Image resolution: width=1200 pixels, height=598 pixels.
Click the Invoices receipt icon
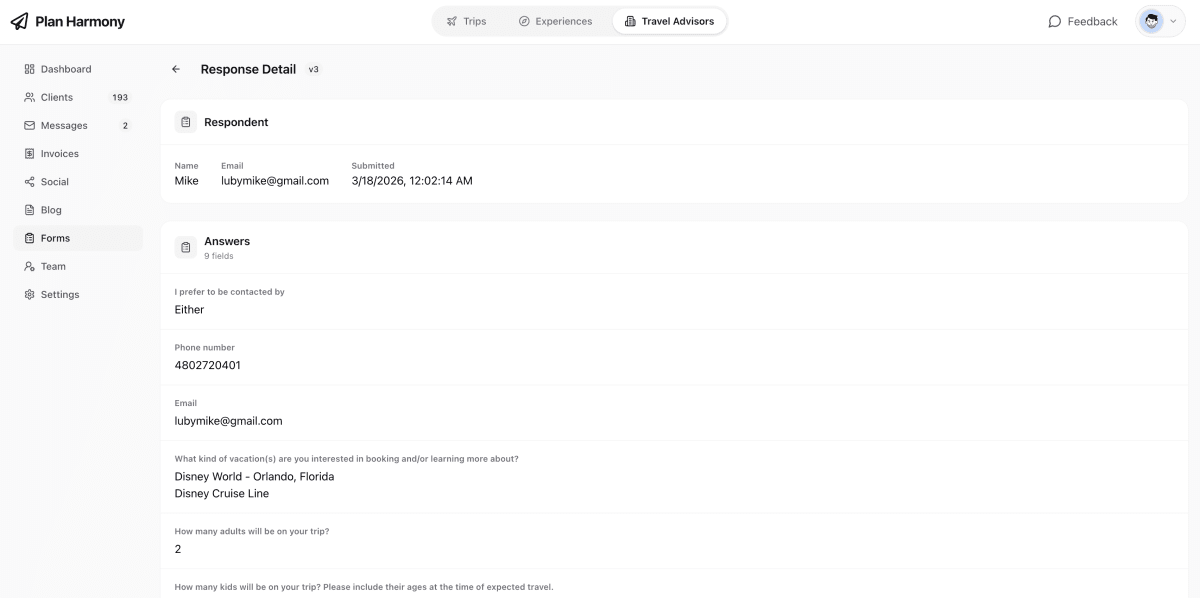click(29, 154)
